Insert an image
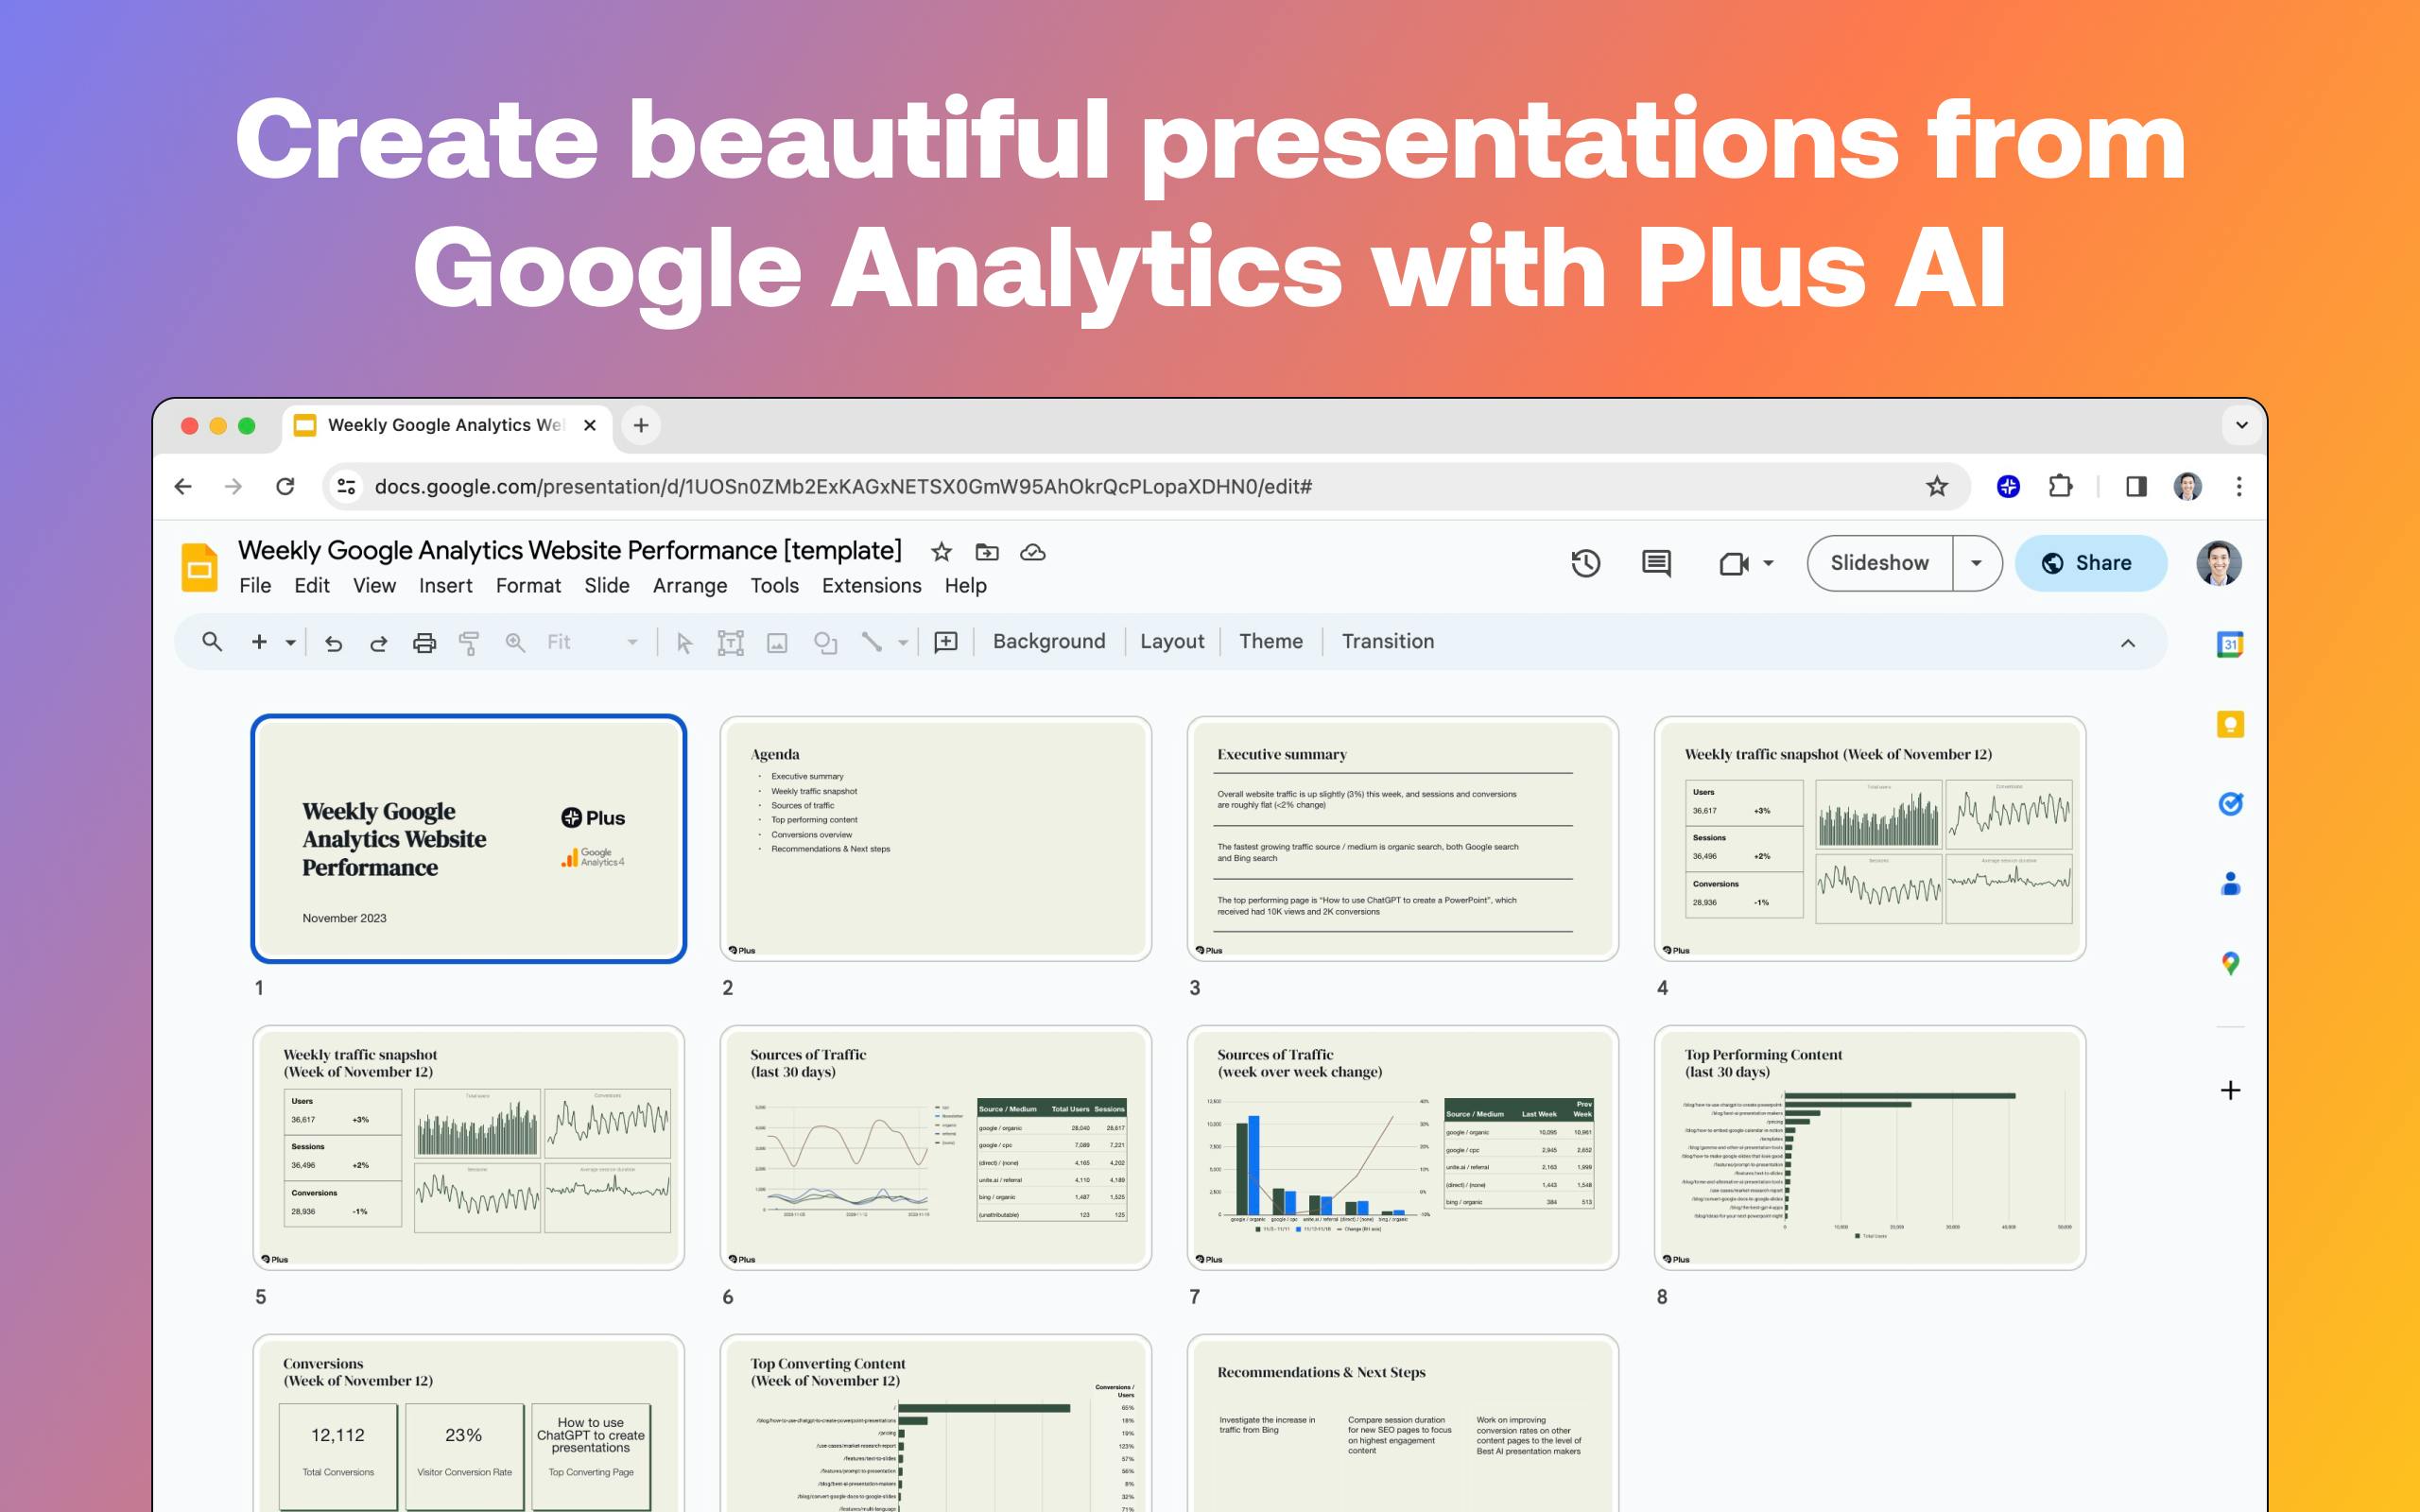 pos(777,642)
